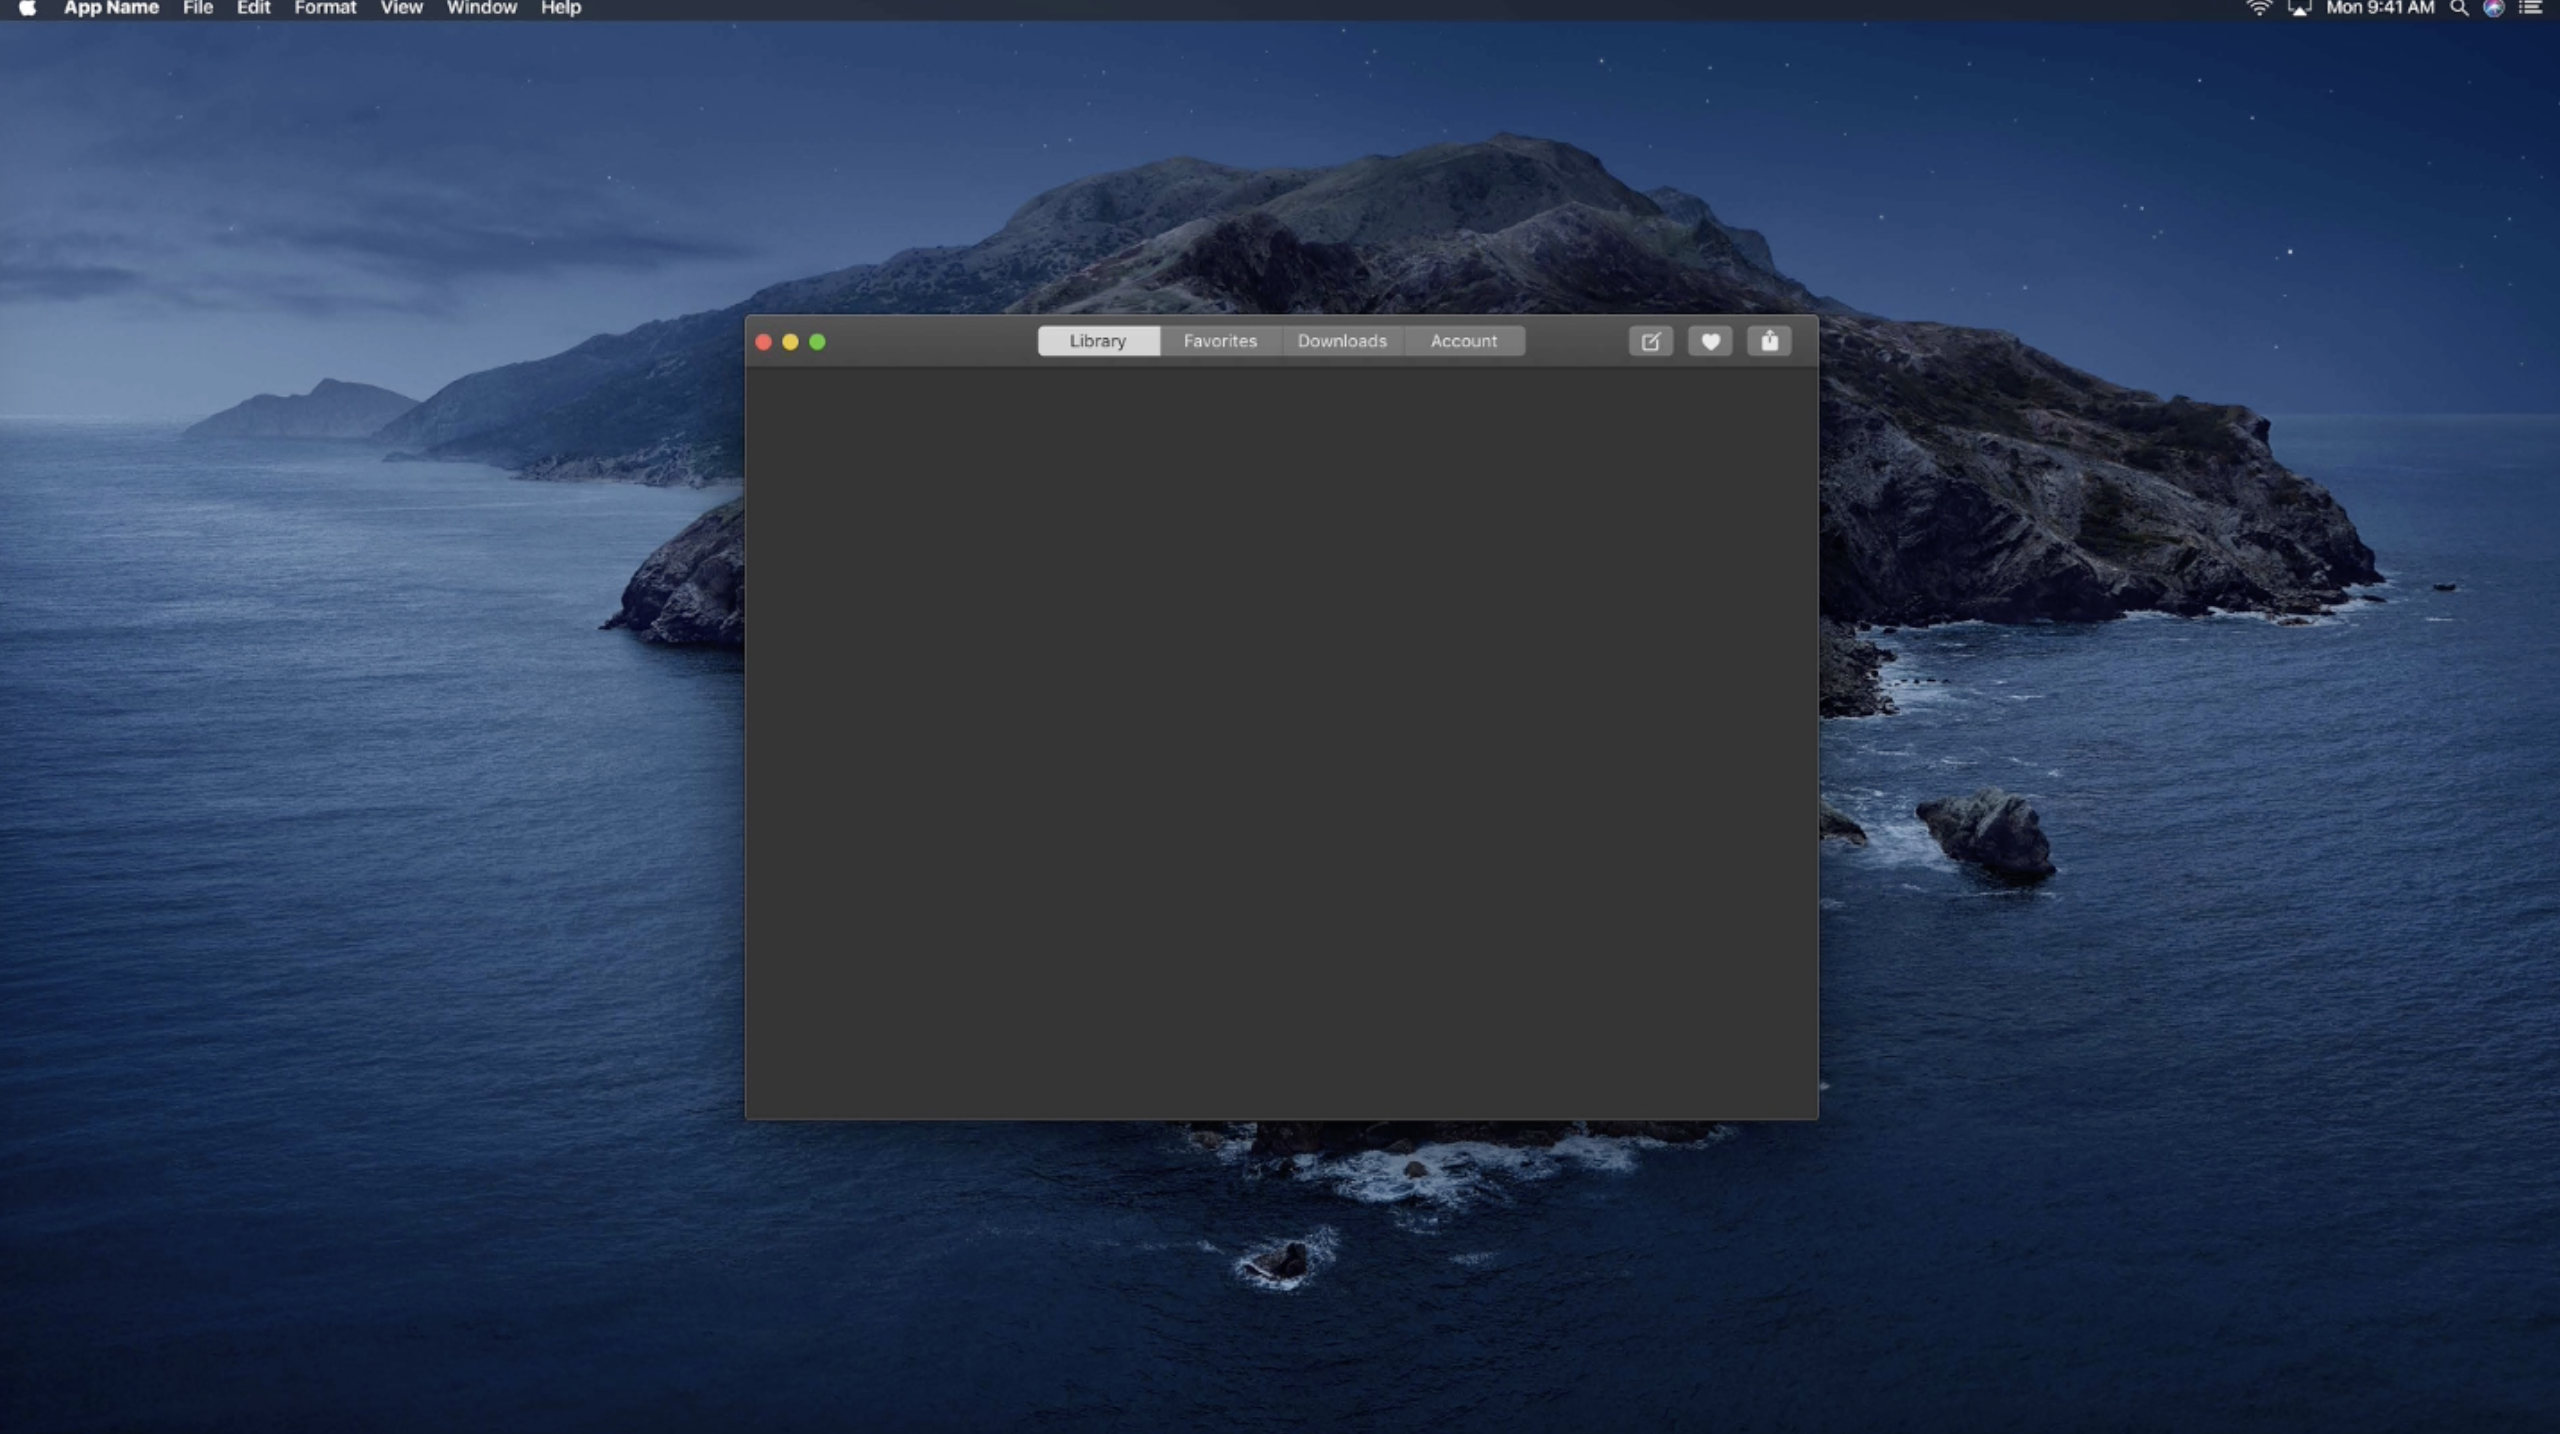Click the heart favorite toolbar button
The width and height of the screenshot is (2560, 1434).
click(x=1710, y=342)
